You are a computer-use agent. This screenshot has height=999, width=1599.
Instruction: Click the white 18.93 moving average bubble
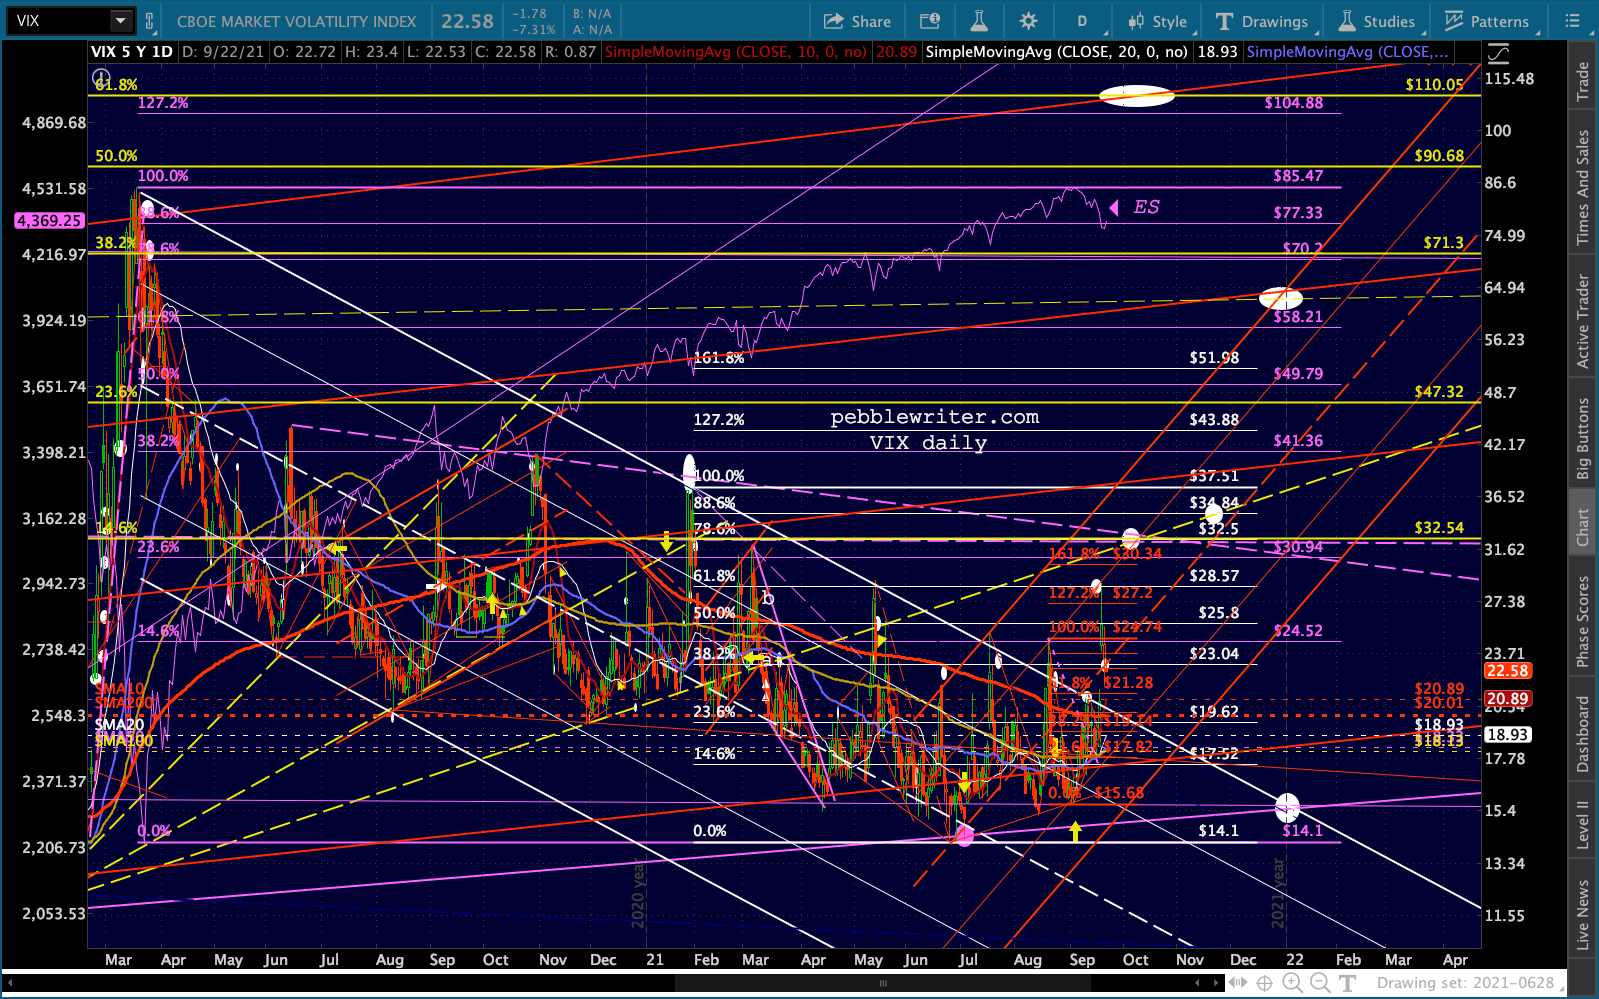point(1507,735)
